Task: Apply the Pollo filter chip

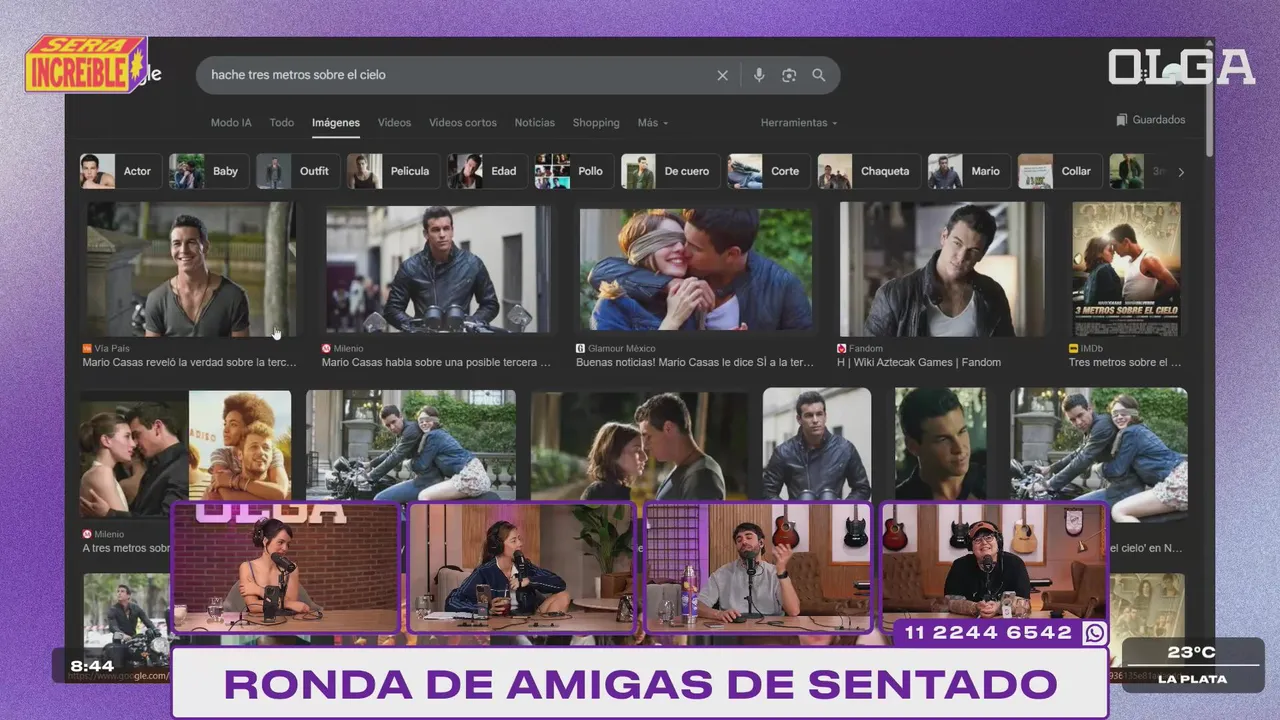Action: 573,171
